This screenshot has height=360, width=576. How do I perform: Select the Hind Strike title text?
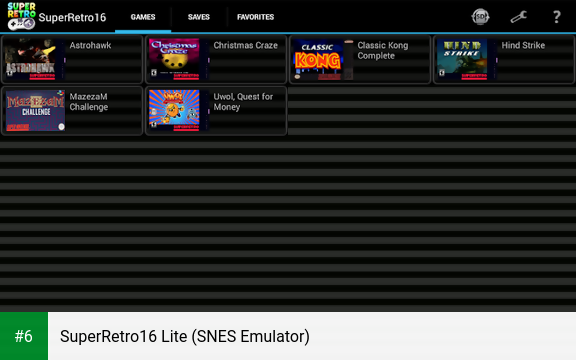coord(523,46)
